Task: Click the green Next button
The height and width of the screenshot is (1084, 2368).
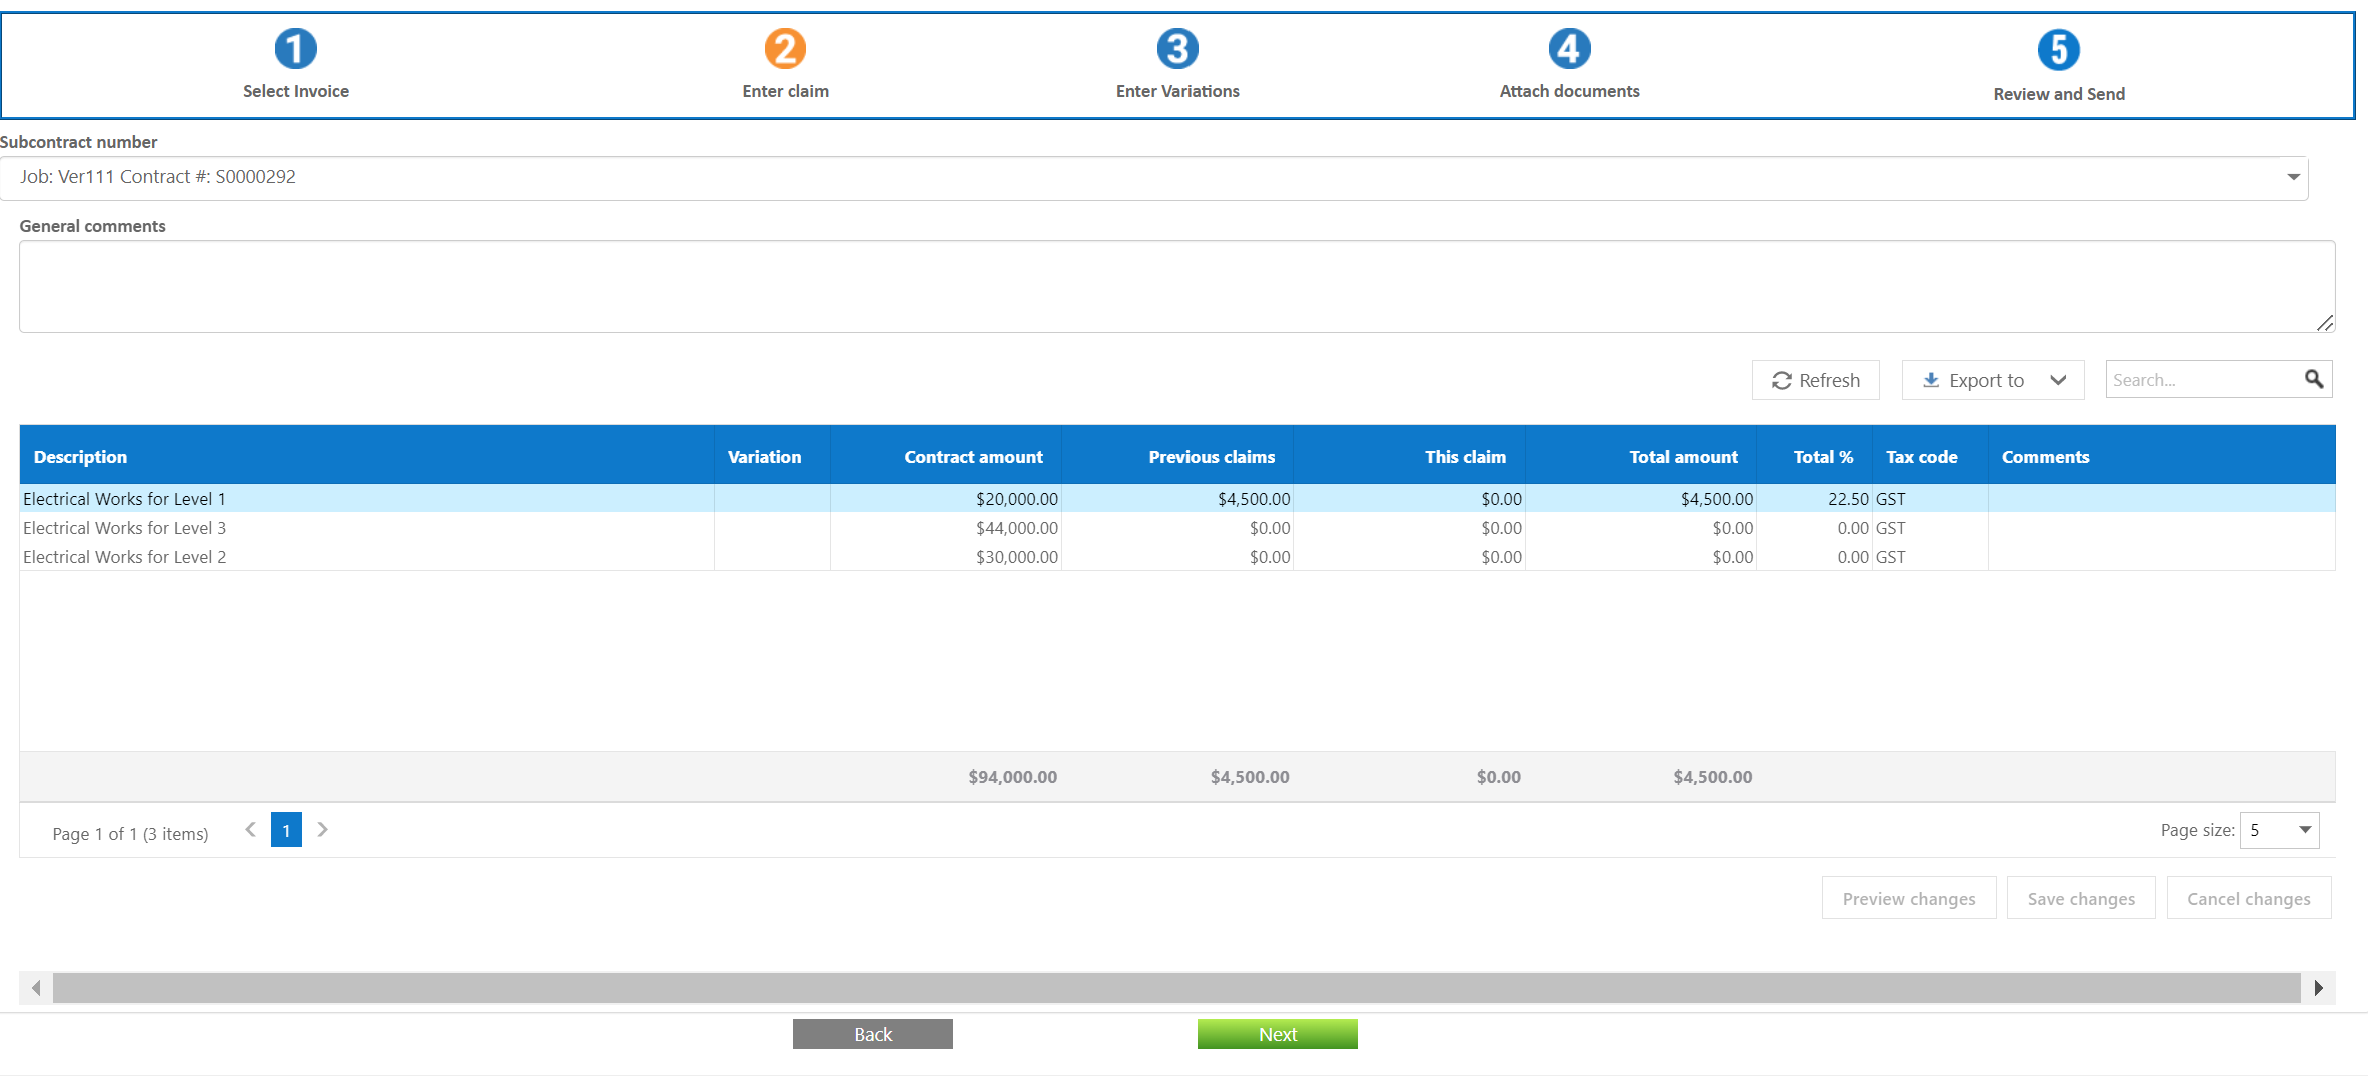Action: 1277,1034
